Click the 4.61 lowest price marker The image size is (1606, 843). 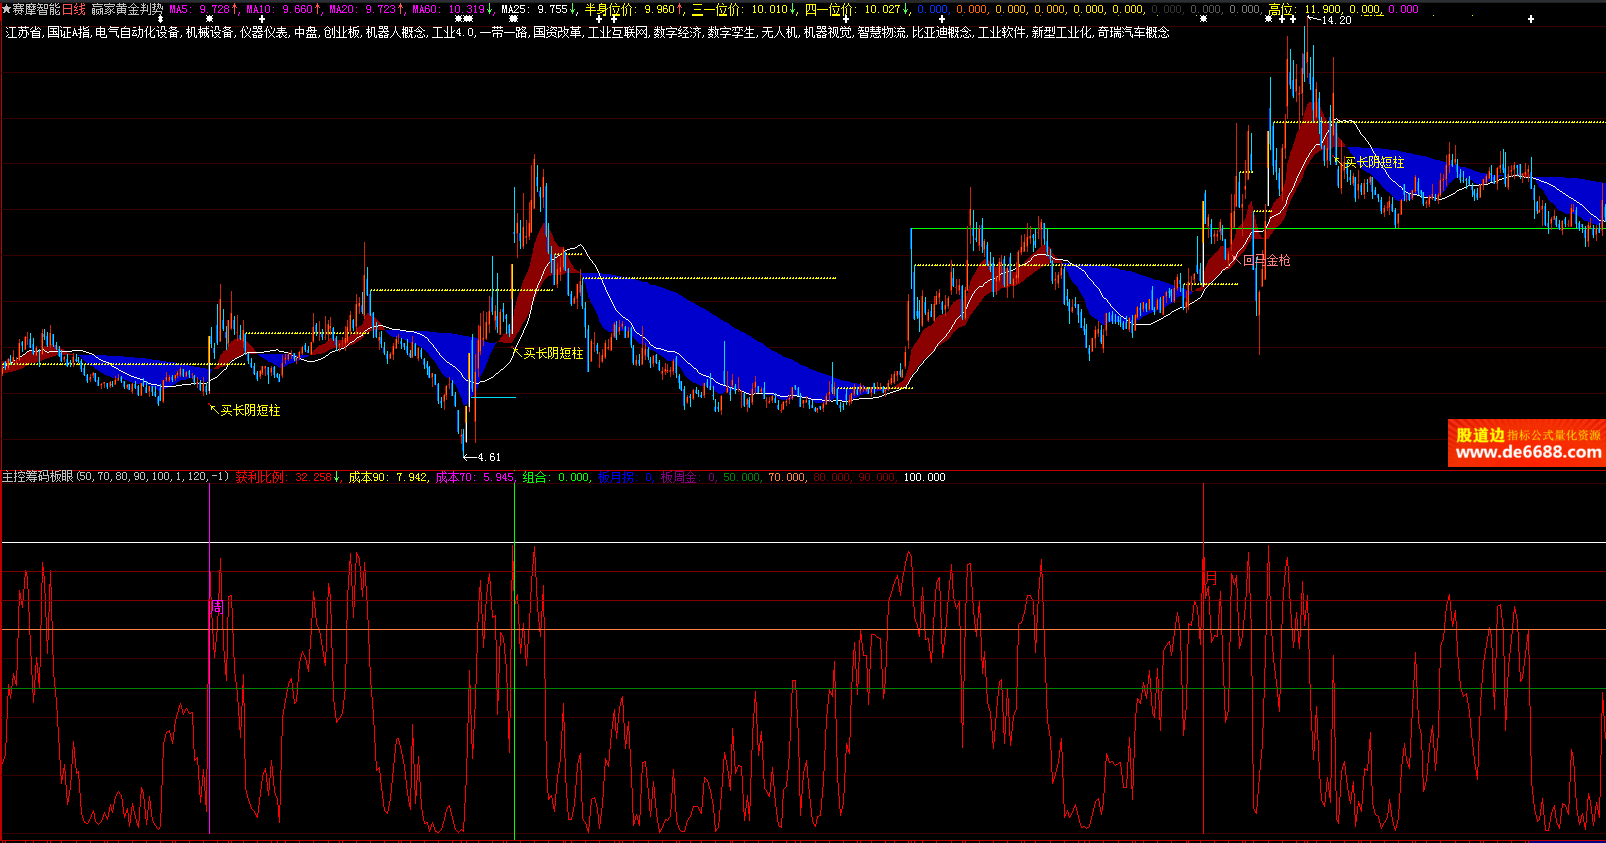pyautogui.click(x=488, y=457)
